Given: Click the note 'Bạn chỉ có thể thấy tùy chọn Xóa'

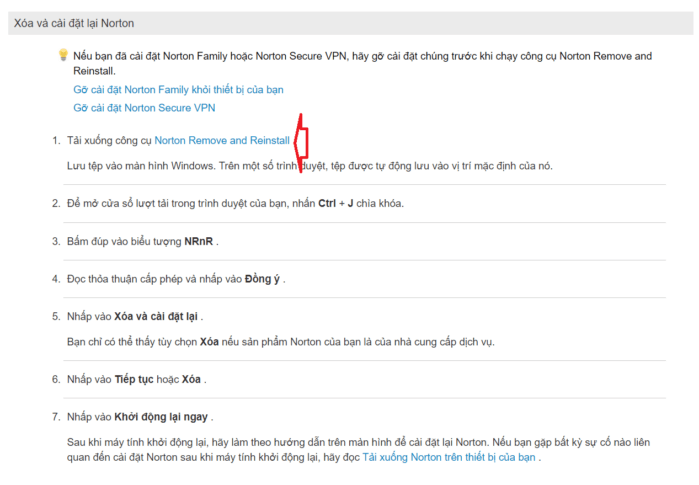Looking at the screenshot, I should 143,342.
